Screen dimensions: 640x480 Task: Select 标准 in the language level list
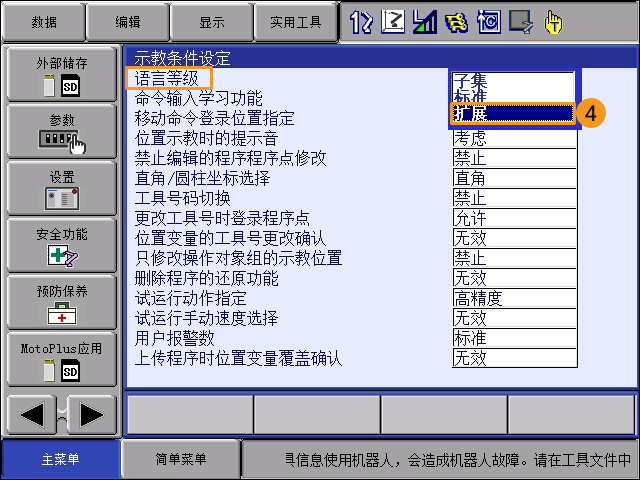click(x=513, y=96)
